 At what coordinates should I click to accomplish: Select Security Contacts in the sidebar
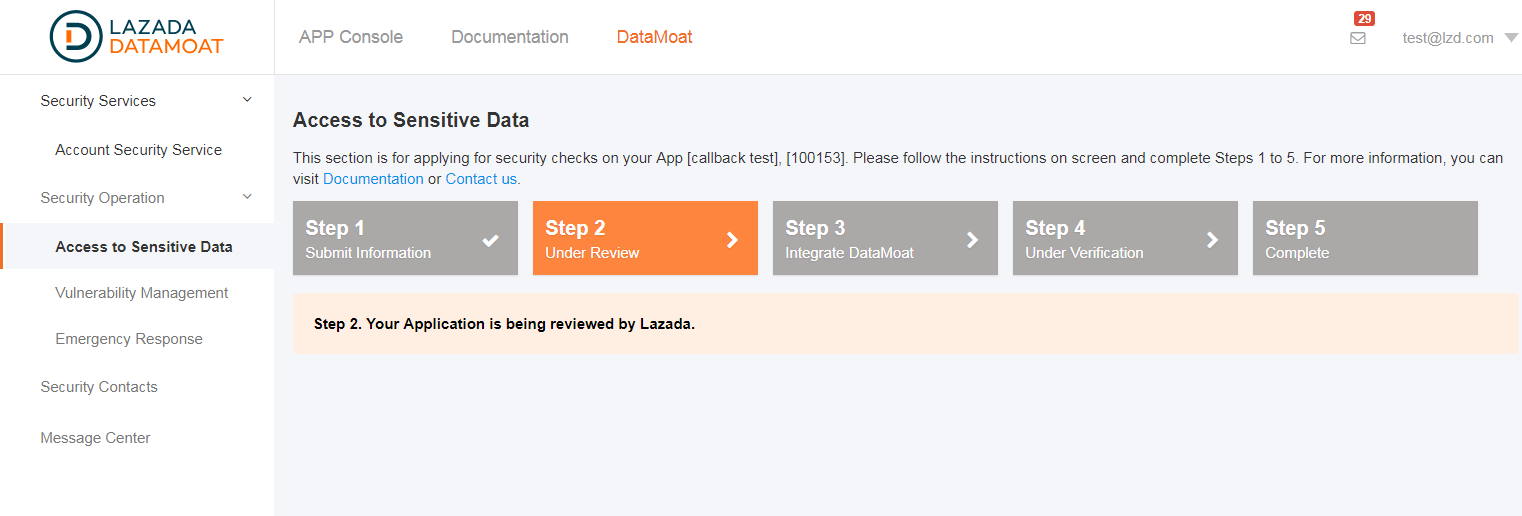tap(99, 387)
